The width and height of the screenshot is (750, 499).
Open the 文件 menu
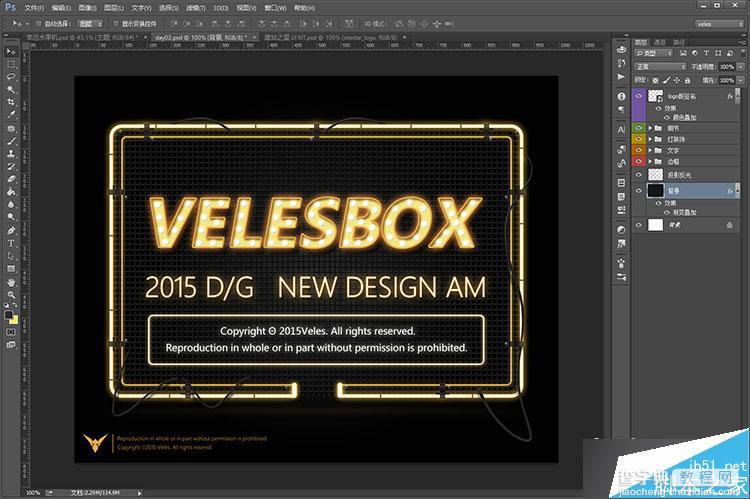click(x=34, y=8)
